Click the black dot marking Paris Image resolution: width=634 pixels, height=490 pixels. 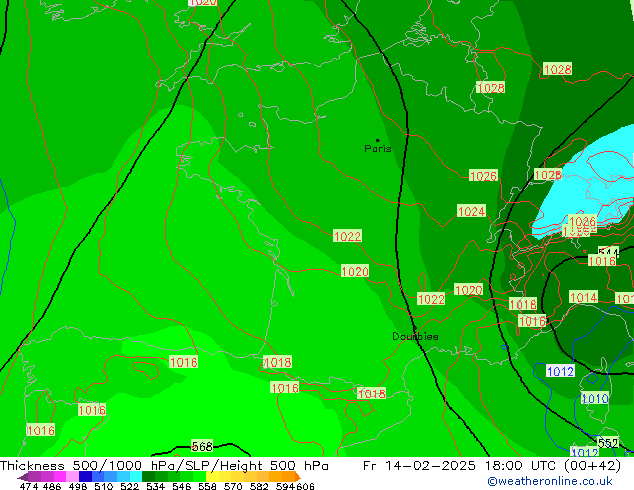pos(378,140)
